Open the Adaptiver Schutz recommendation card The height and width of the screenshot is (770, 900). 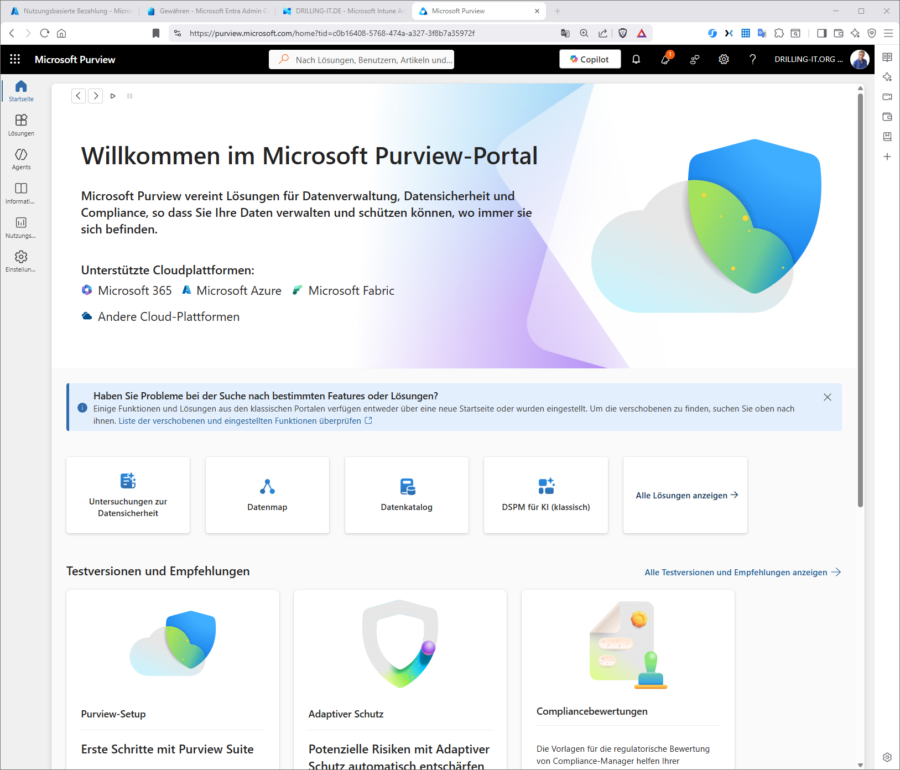click(x=400, y=679)
